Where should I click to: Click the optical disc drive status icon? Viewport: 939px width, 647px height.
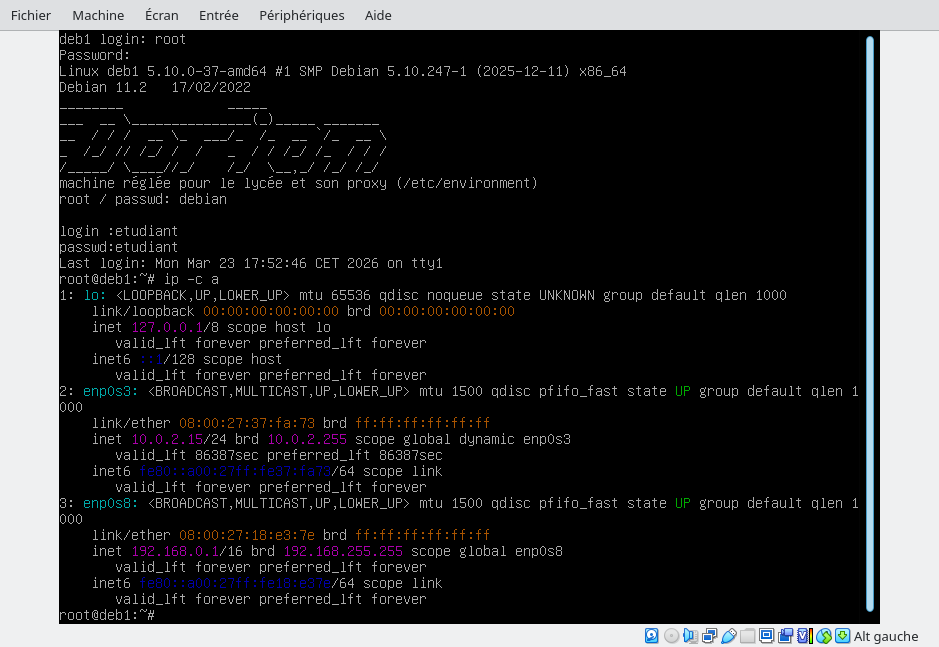[671, 636]
